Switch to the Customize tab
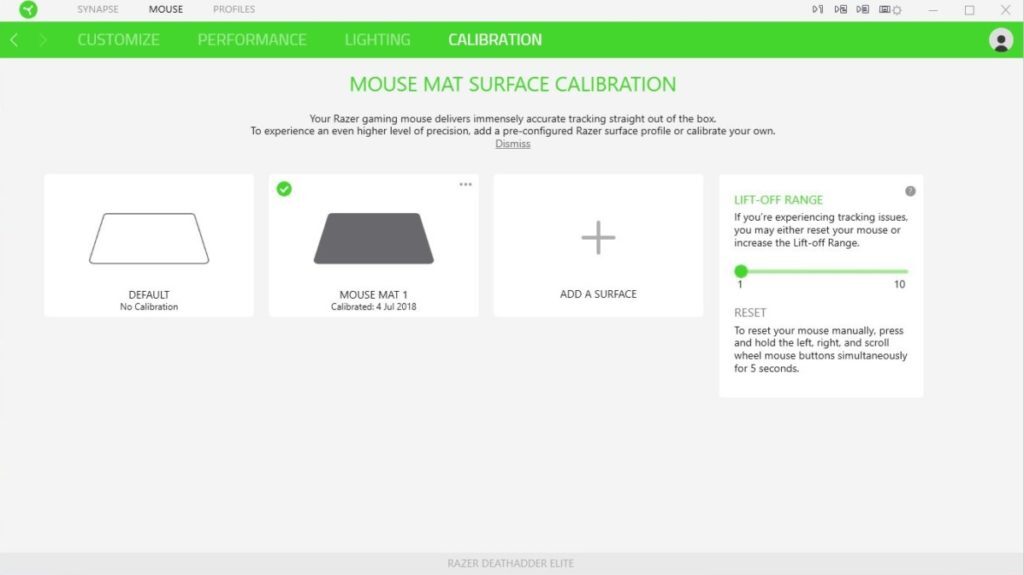 (x=118, y=40)
